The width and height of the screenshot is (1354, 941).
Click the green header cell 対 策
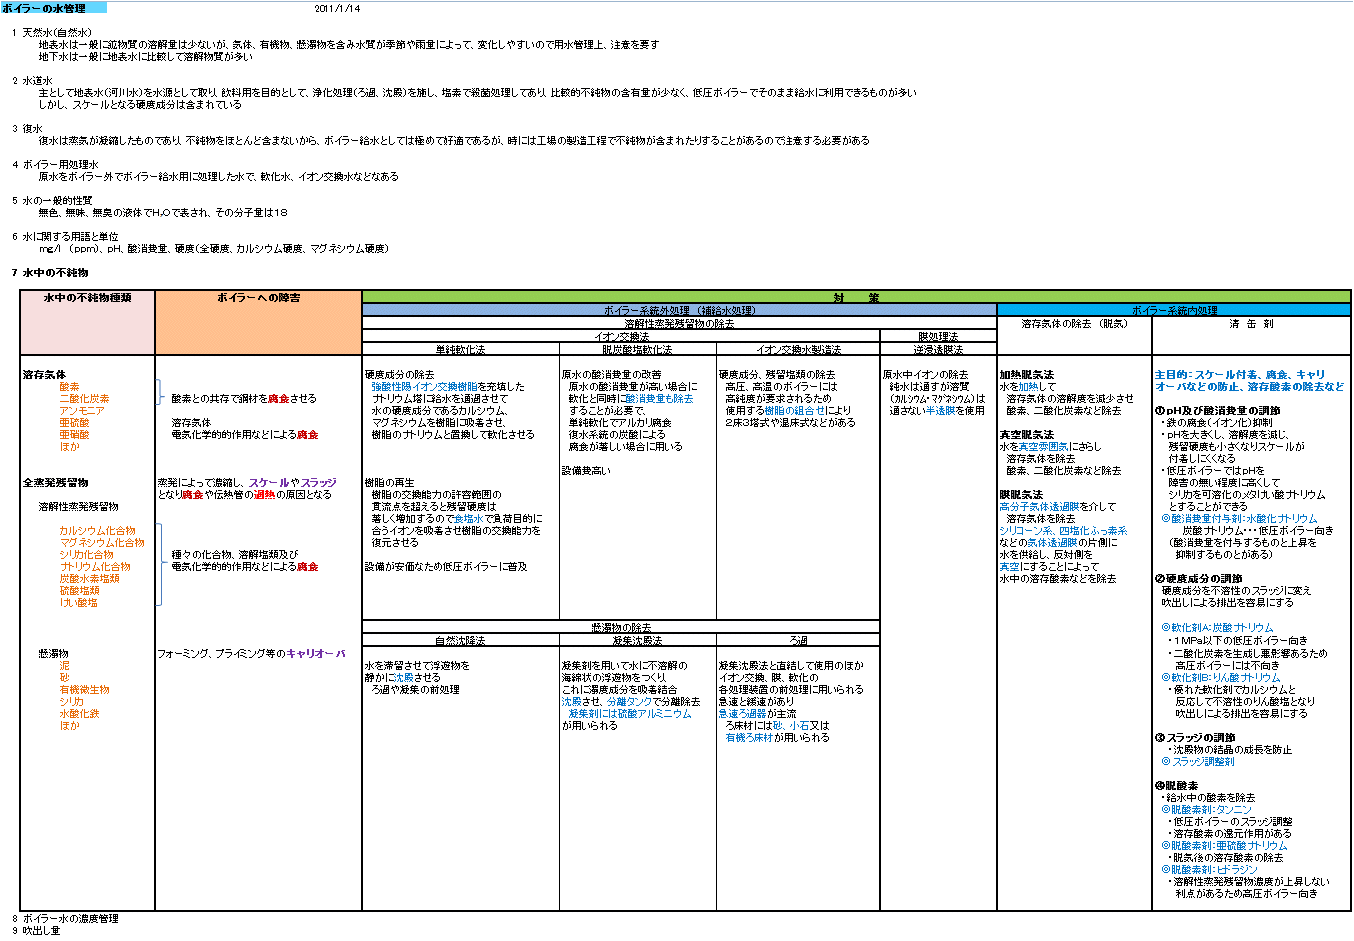tap(856, 298)
